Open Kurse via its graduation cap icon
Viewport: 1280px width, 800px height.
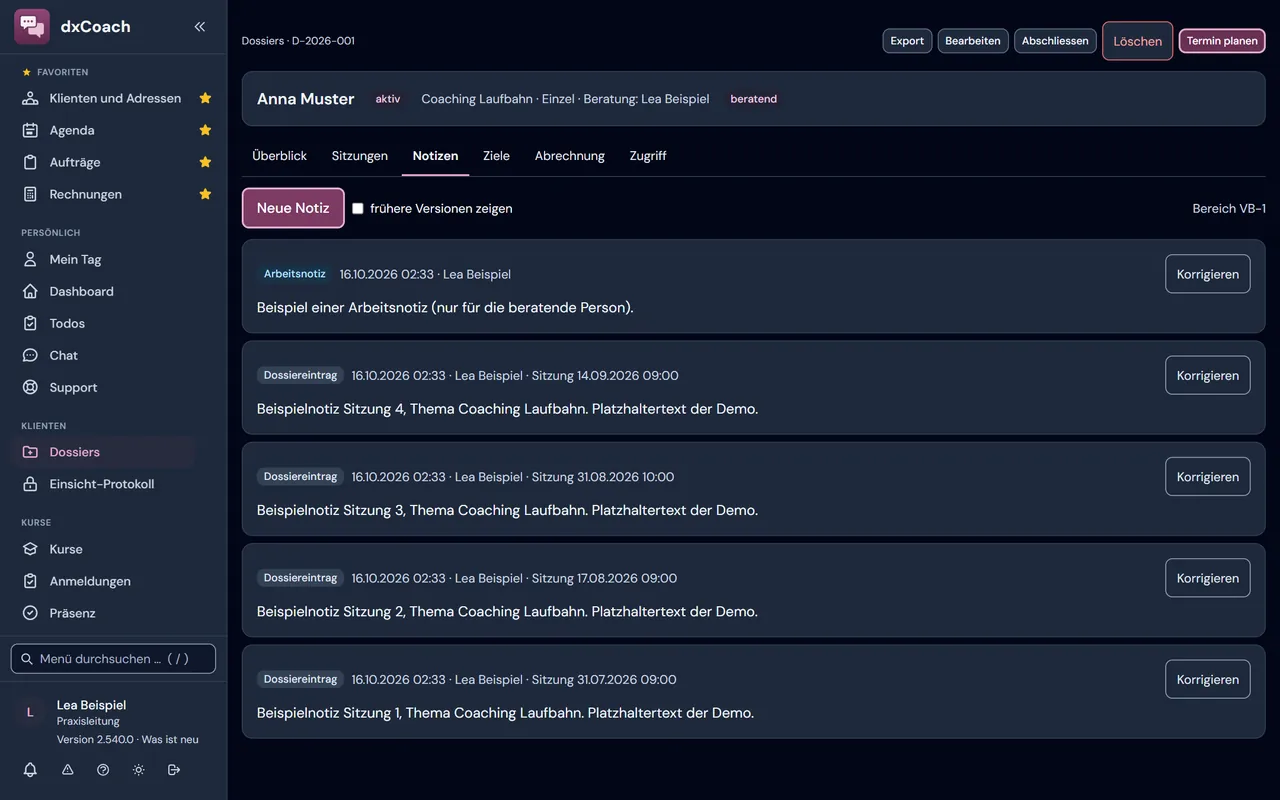click(30, 549)
